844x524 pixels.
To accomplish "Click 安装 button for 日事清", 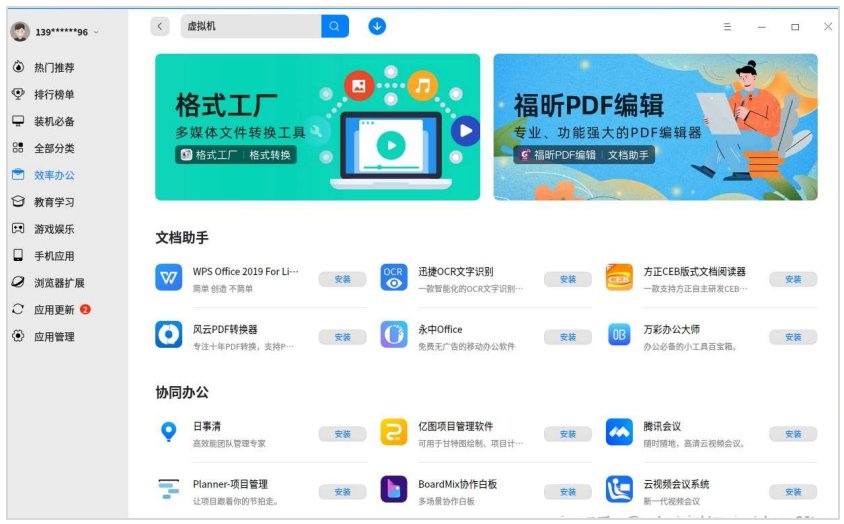I will point(342,434).
